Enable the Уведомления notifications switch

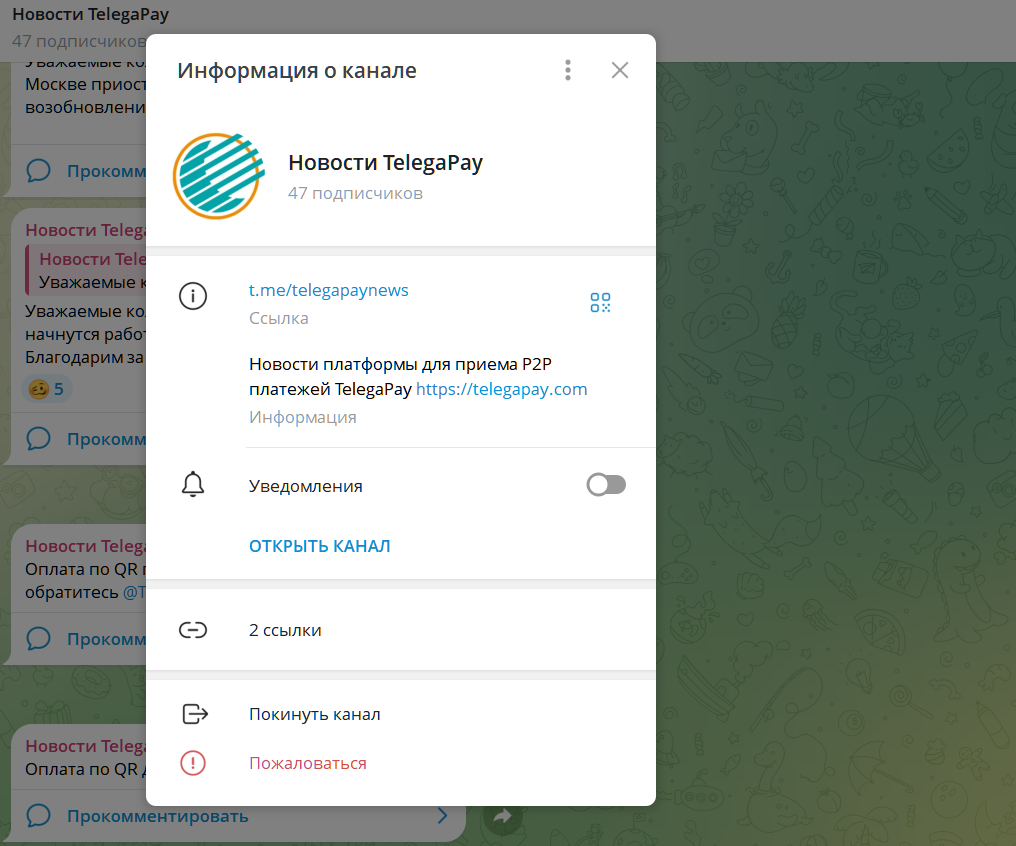pyautogui.click(x=606, y=483)
